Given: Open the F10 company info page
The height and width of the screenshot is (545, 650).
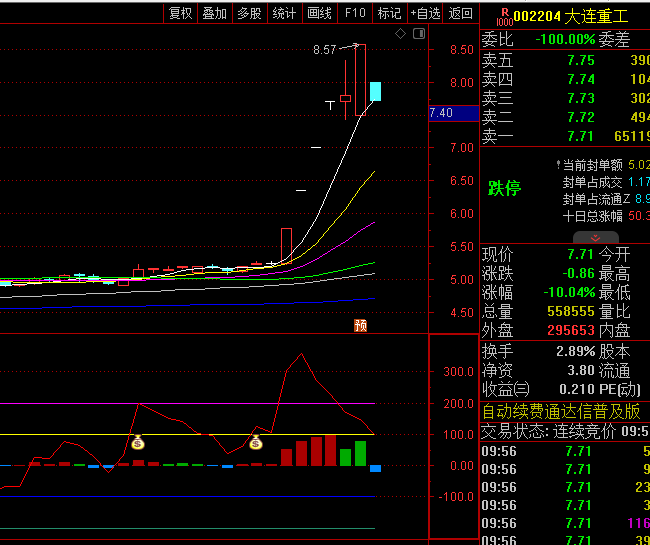Looking at the screenshot, I should pyautogui.click(x=354, y=13).
